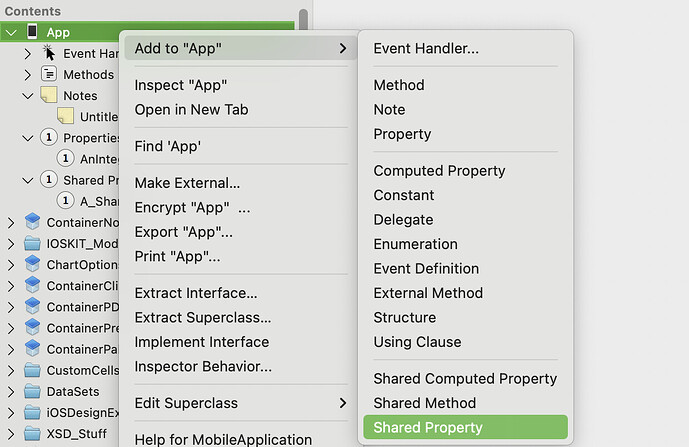
Task: Click the App device icon in navigator
Action: point(32,32)
